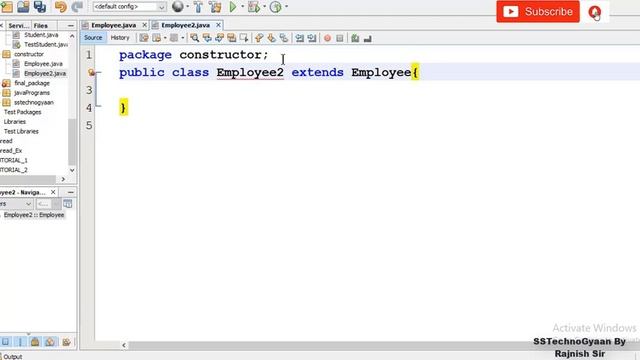Close the Employee.java tab
Image resolution: width=640 pixels, height=360 pixels.
[144, 25]
